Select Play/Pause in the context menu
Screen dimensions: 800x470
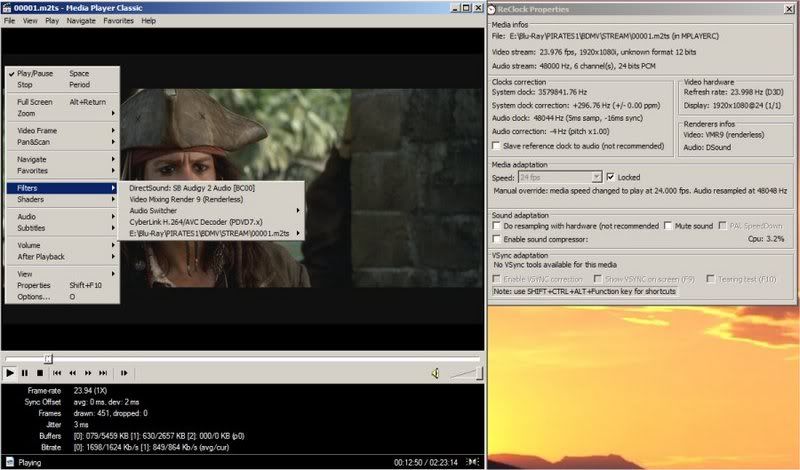point(63,73)
